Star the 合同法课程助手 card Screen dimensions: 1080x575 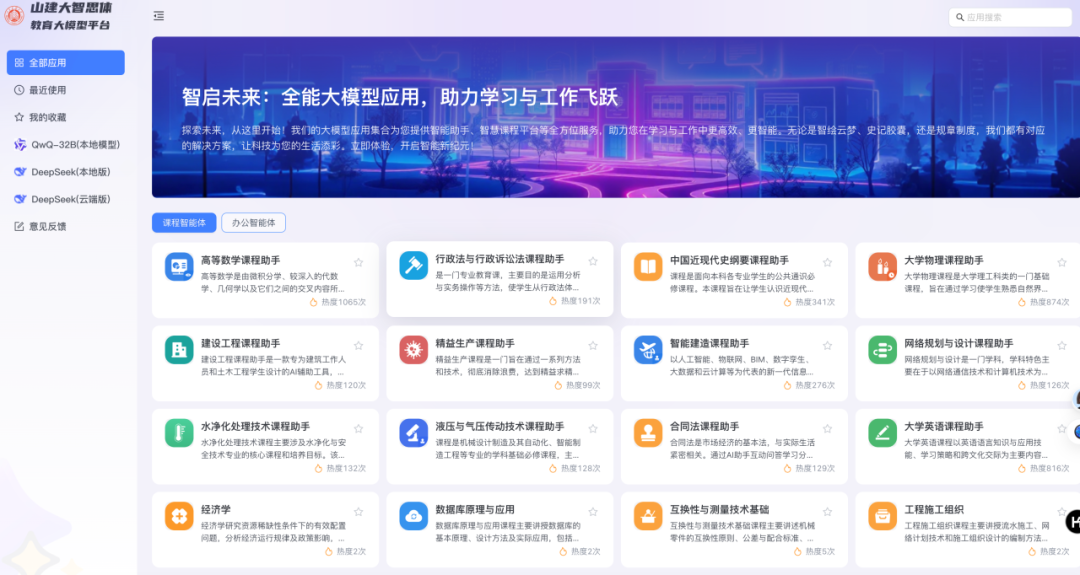point(827,428)
